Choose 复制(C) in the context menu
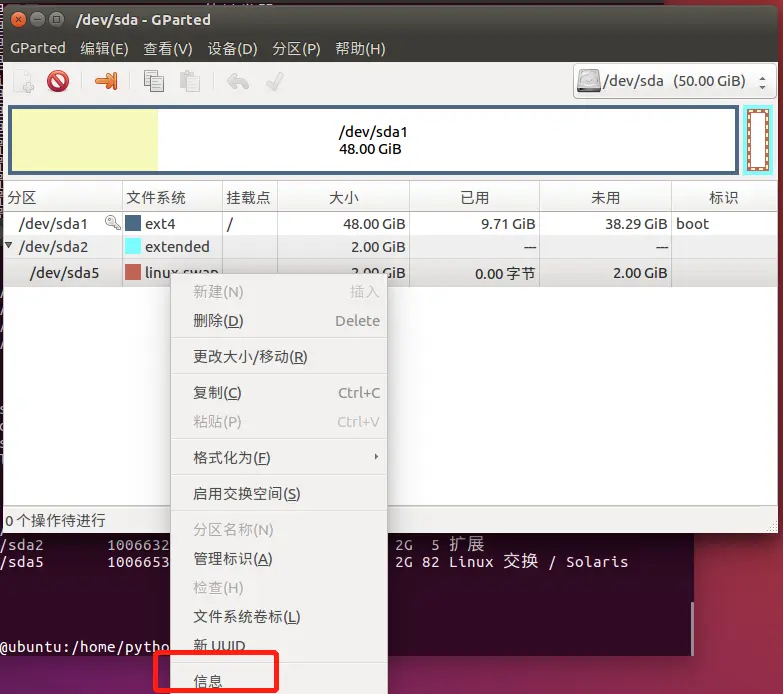Viewport: 783px width, 694px height. (279, 392)
